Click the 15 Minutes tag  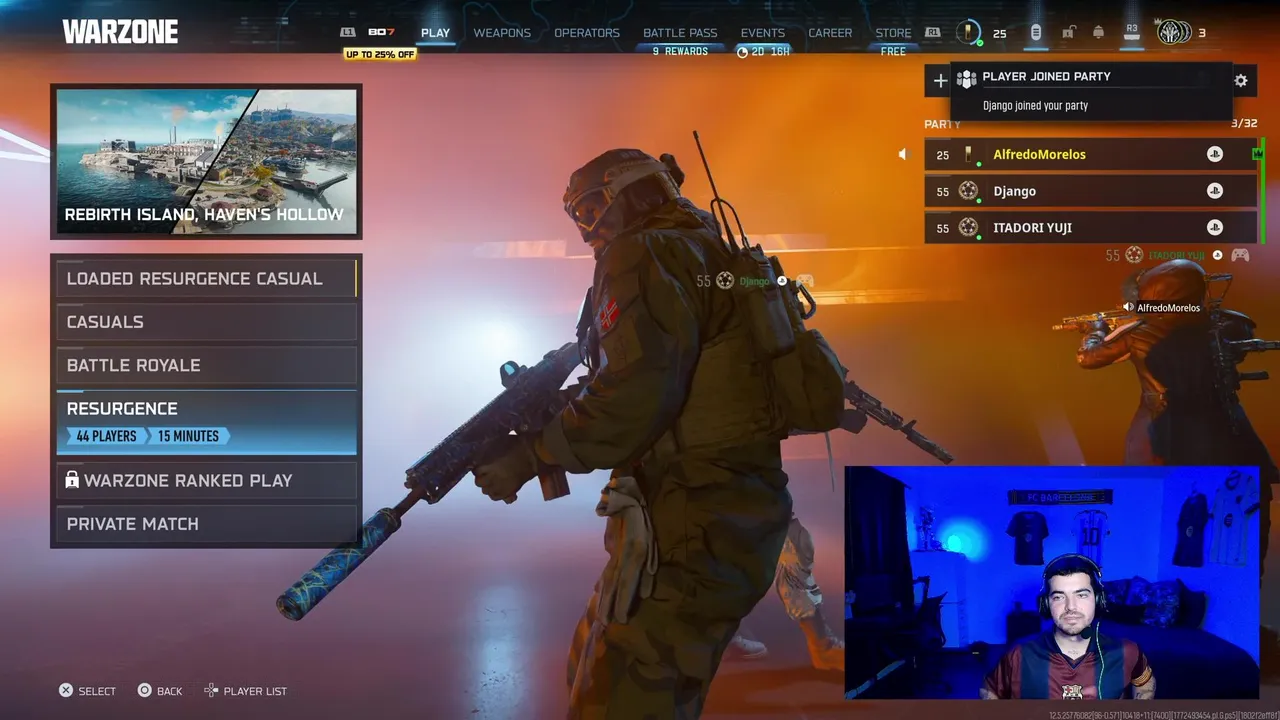tap(188, 436)
